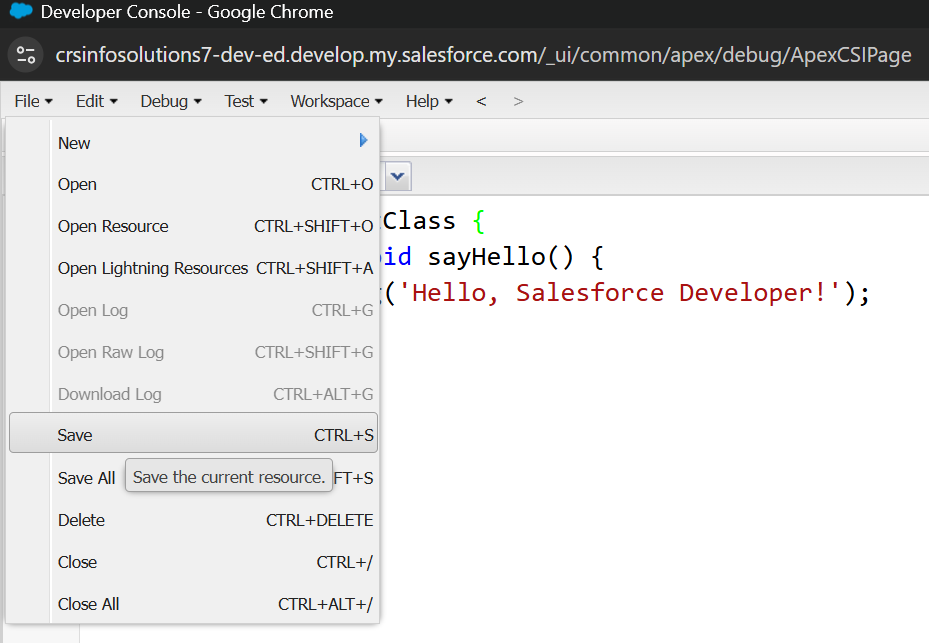Image resolution: width=929 pixels, height=643 pixels.
Task: Select Close All menu entry
Action: (x=88, y=604)
